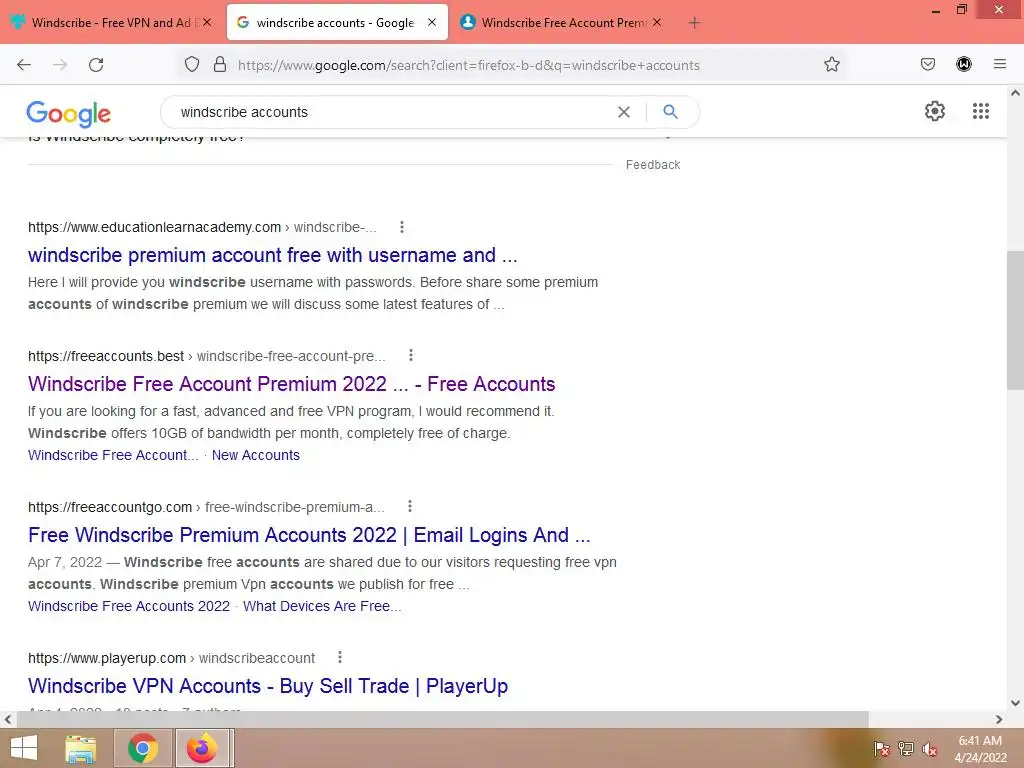1024x768 pixels.
Task: View site security padlock info
Action: [220, 65]
